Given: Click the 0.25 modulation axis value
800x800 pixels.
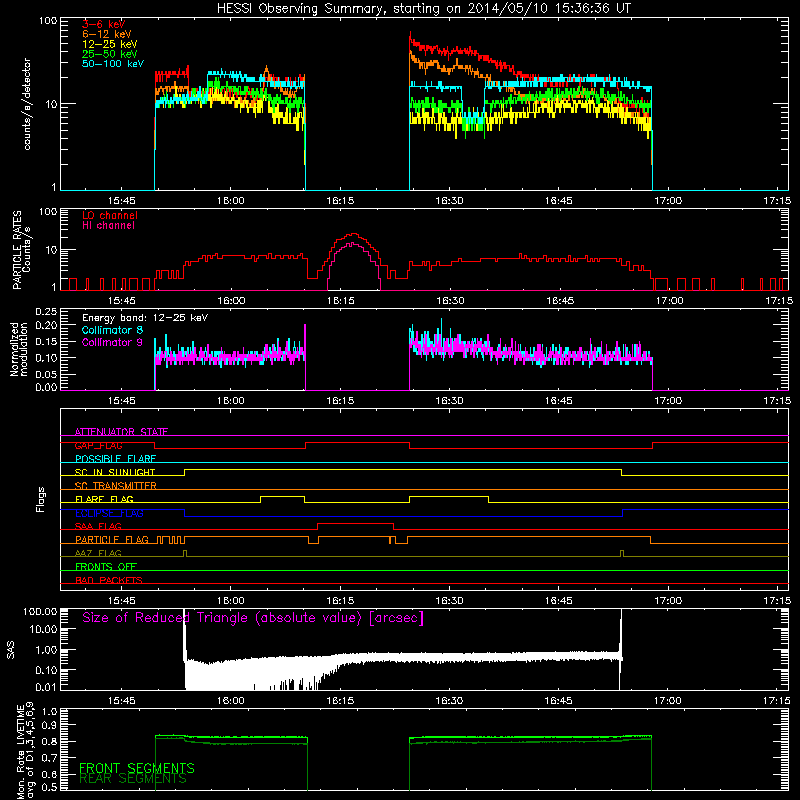Looking at the screenshot, I should point(46,312).
